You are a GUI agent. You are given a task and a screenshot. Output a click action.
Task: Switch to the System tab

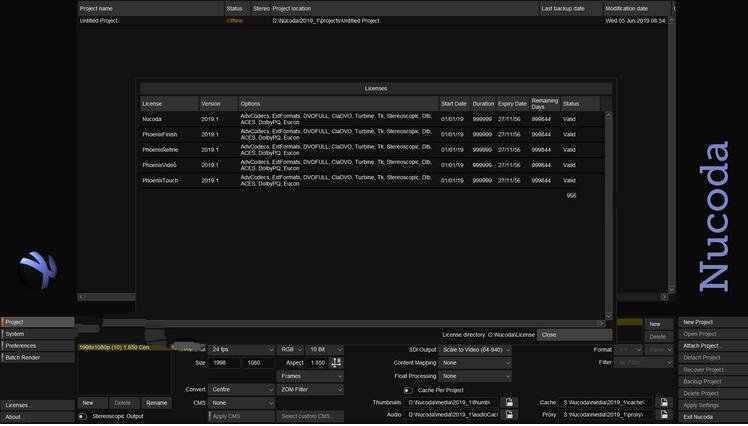(x=38, y=334)
